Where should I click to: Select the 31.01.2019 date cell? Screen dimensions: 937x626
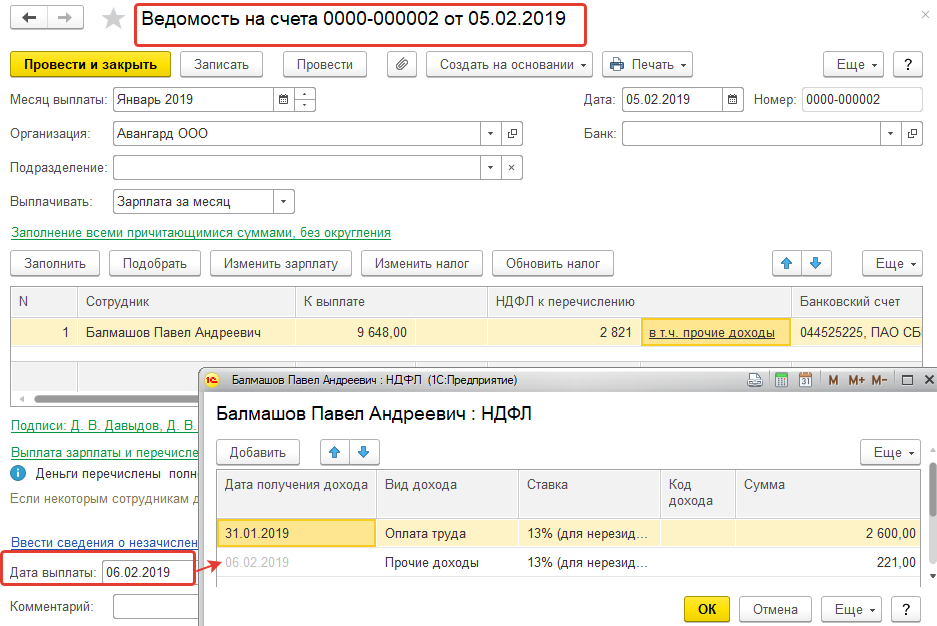point(296,533)
